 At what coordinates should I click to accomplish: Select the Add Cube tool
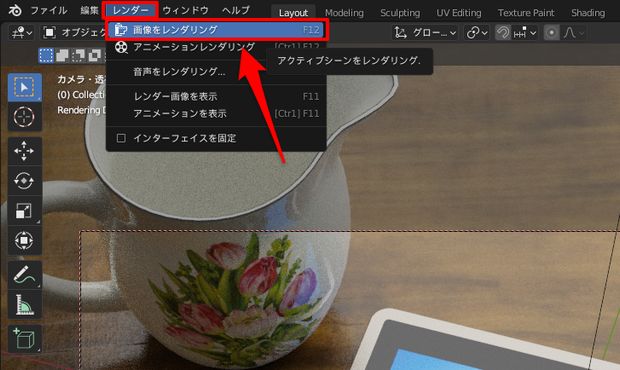[x=25, y=339]
